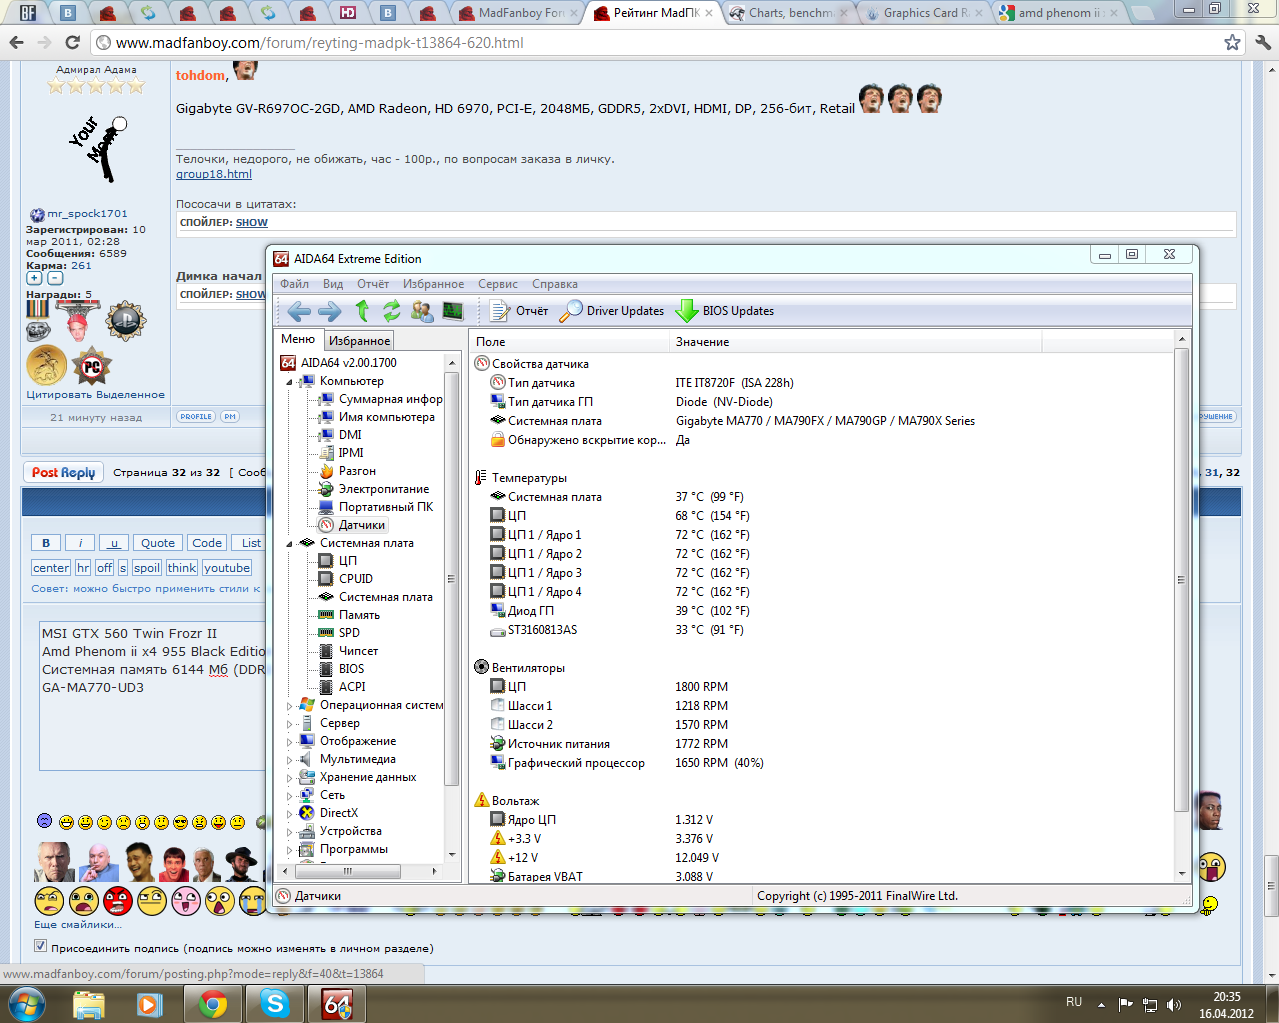Expand the Мультимедиа tree node
Screen dimensions: 1279x1023
(289, 760)
